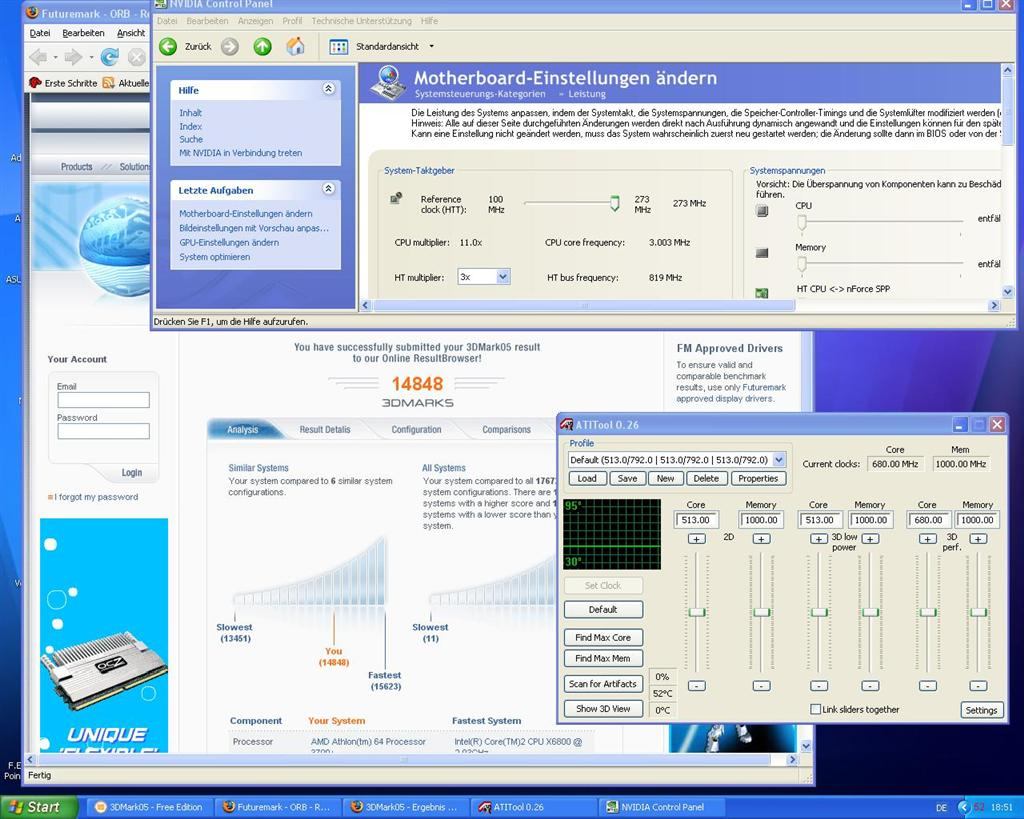Screen dimensions: 1024x819
Task: Open the home icon in NVIDIA Control Panel
Action: pos(295,46)
